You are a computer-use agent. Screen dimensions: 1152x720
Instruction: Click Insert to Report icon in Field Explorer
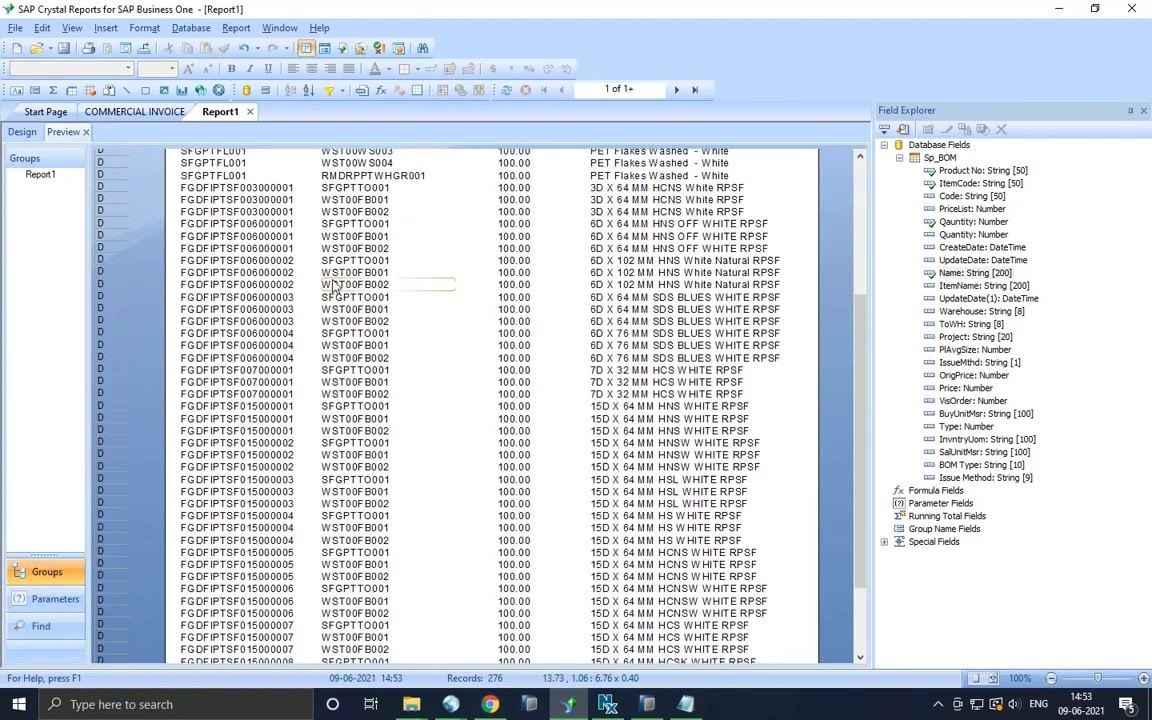click(885, 129)
